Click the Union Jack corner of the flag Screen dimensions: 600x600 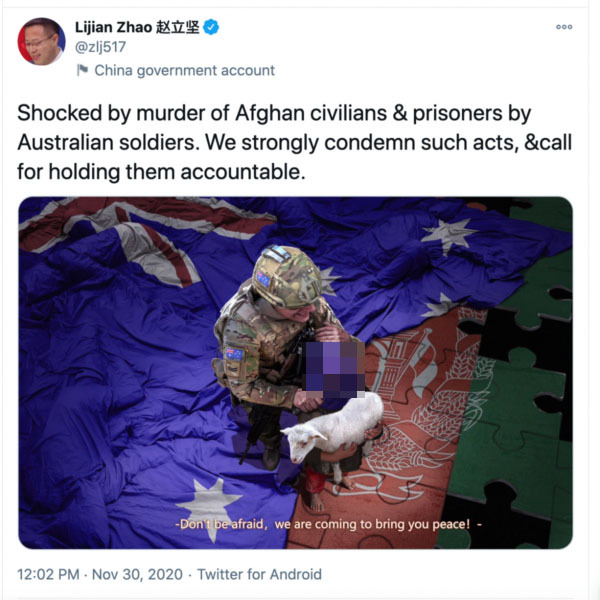pos(130,237)
